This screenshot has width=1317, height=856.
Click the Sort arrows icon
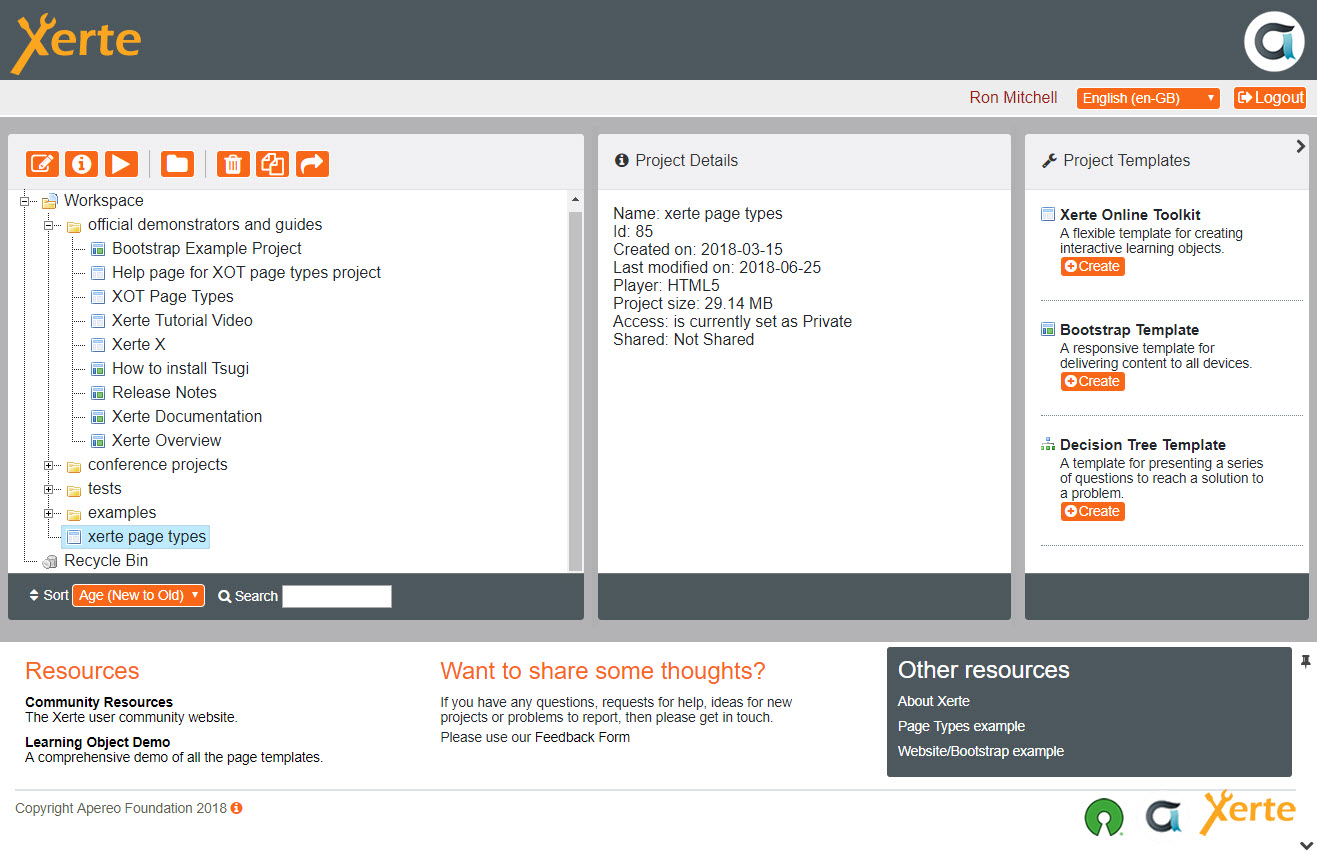(34, 595)
